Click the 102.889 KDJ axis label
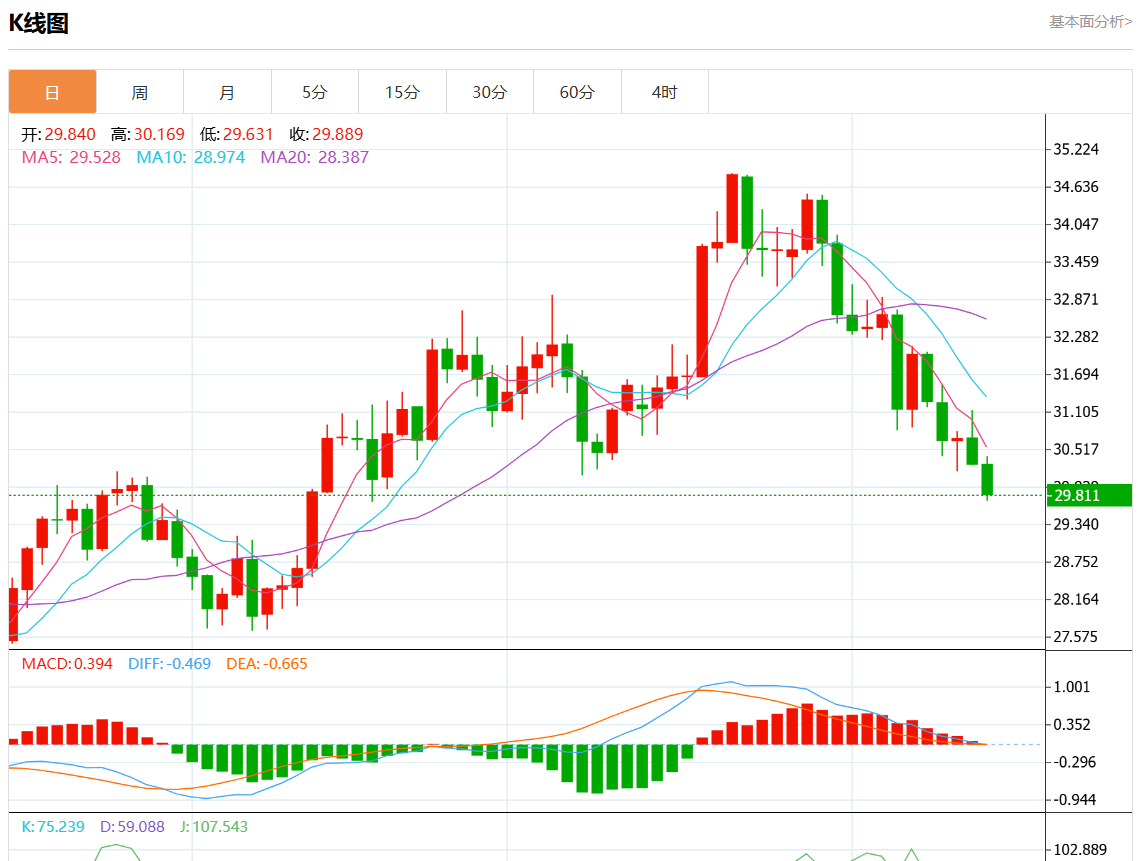 [1079, 850]
